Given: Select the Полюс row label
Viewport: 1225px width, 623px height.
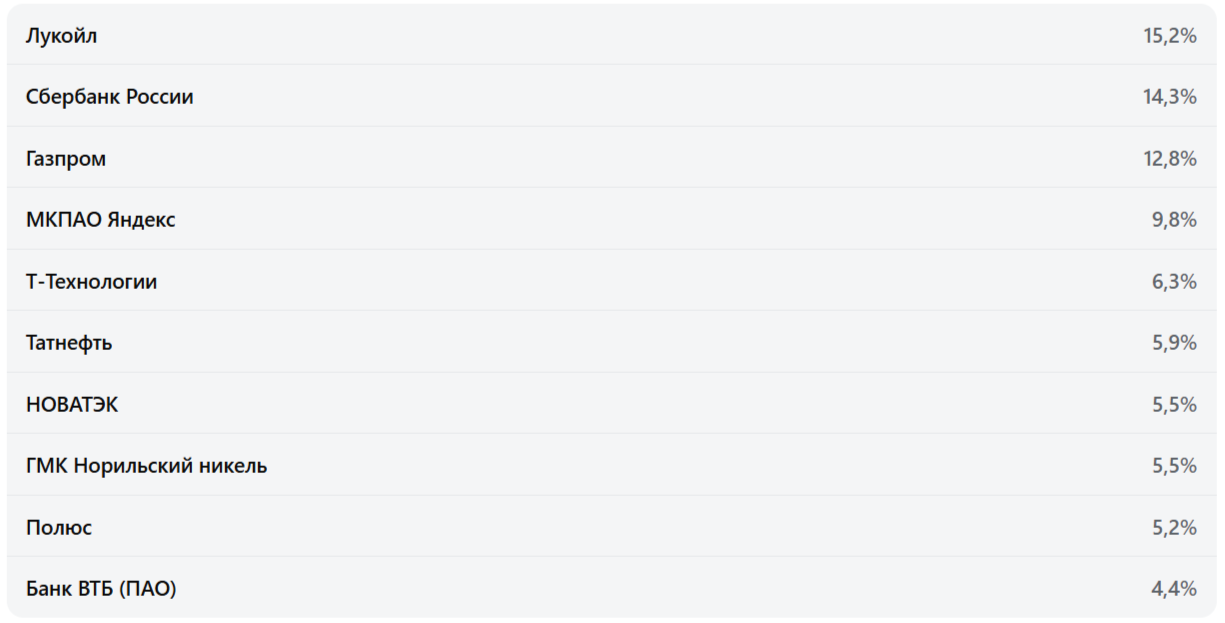Looking at the screenshot, I should pos(58,528).
